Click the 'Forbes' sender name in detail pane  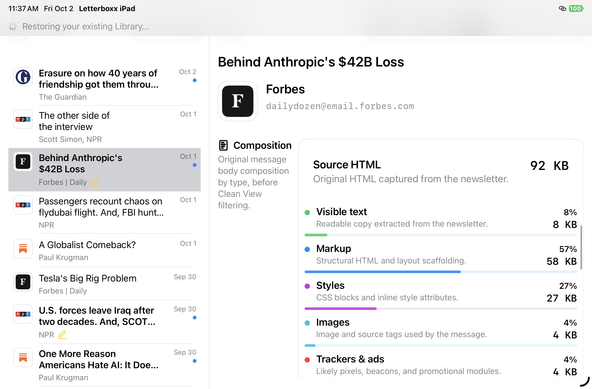click(x=285, y=90)
